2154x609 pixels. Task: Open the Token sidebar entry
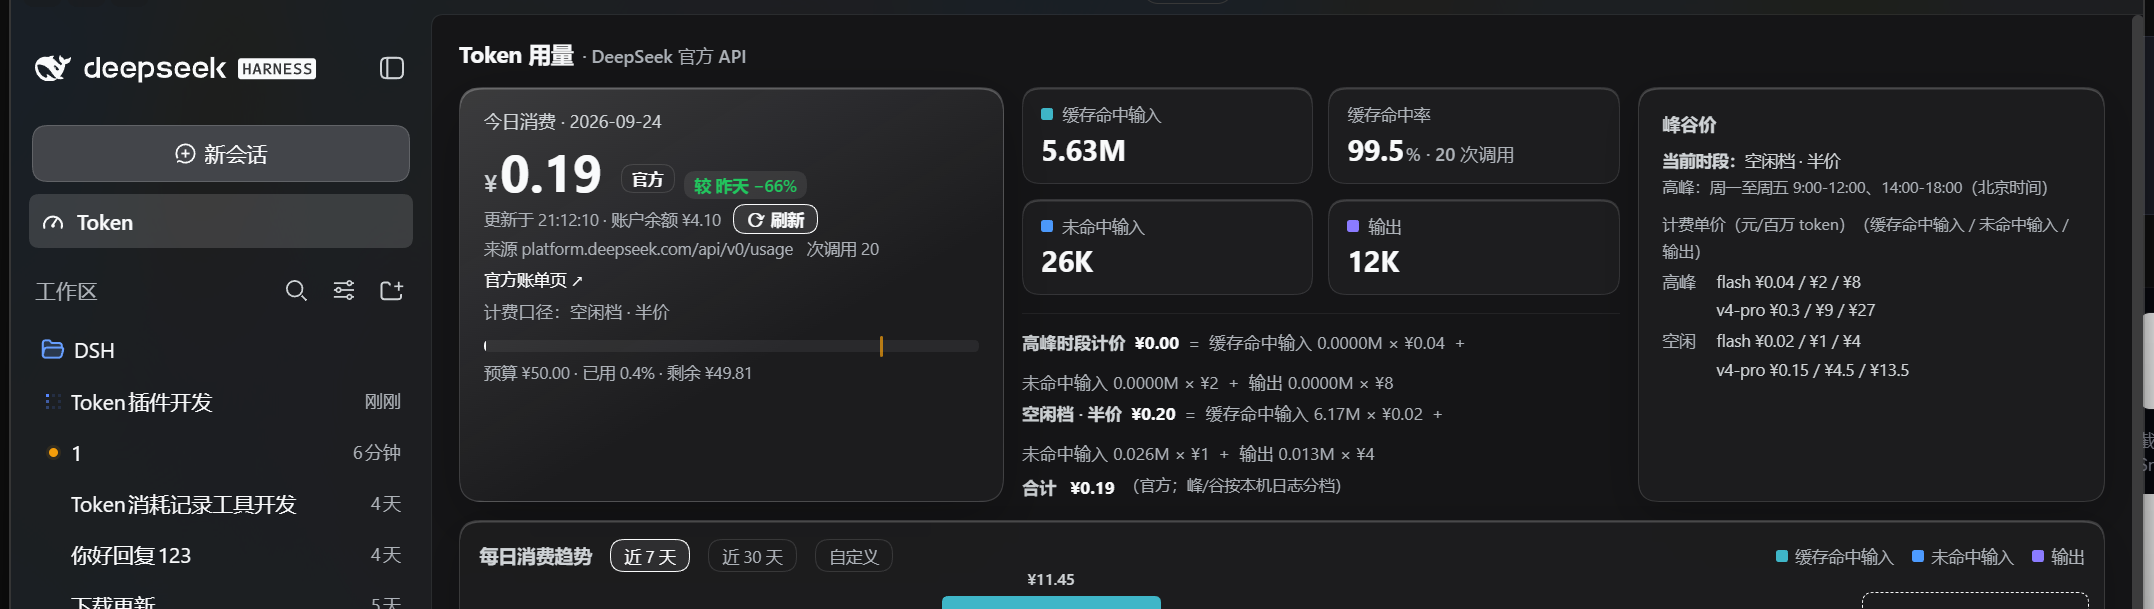tap(221, 222)
